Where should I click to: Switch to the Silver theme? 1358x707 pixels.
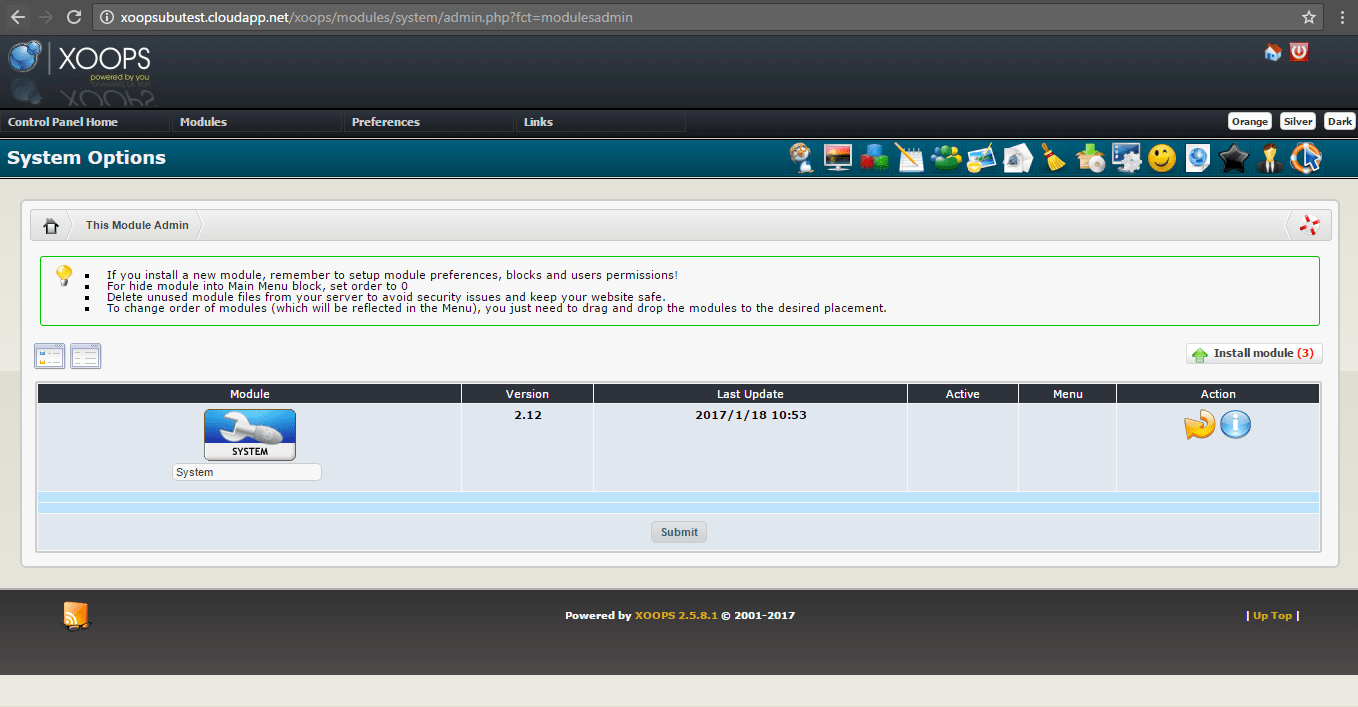point(1298,122)
